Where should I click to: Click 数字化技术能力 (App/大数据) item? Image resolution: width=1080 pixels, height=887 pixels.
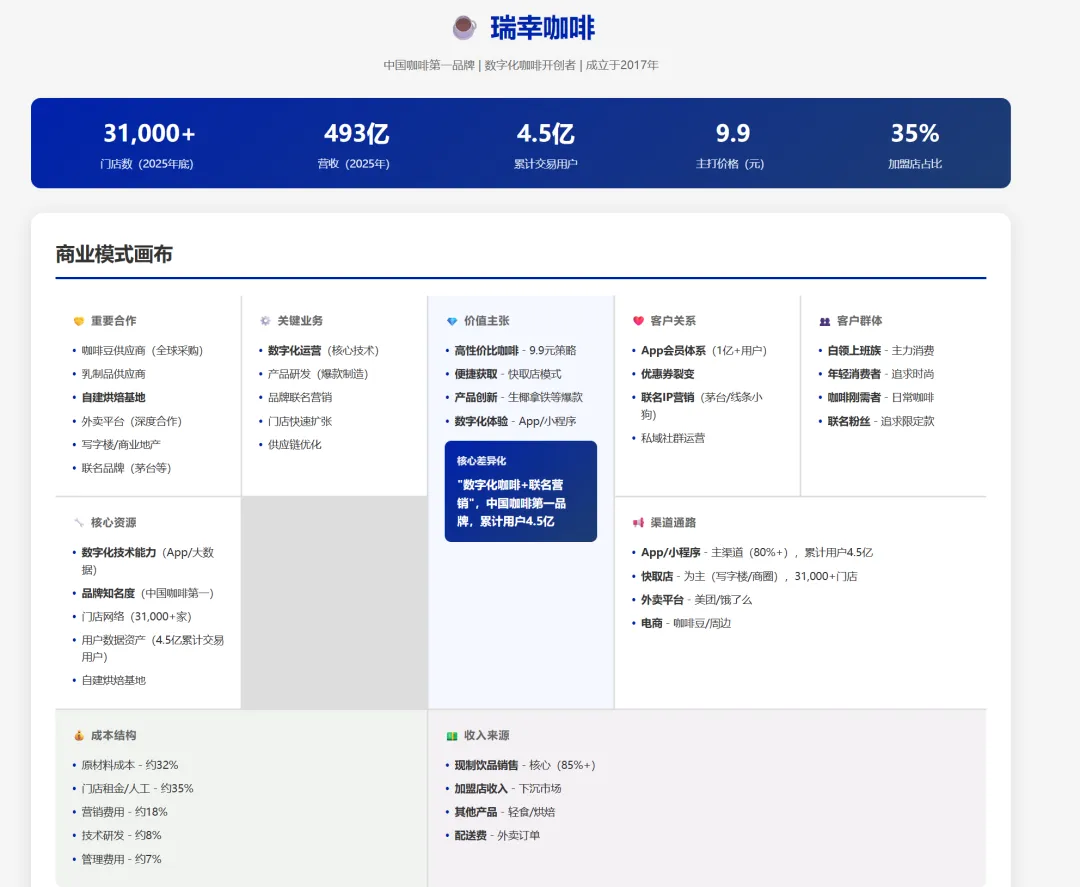148,561
